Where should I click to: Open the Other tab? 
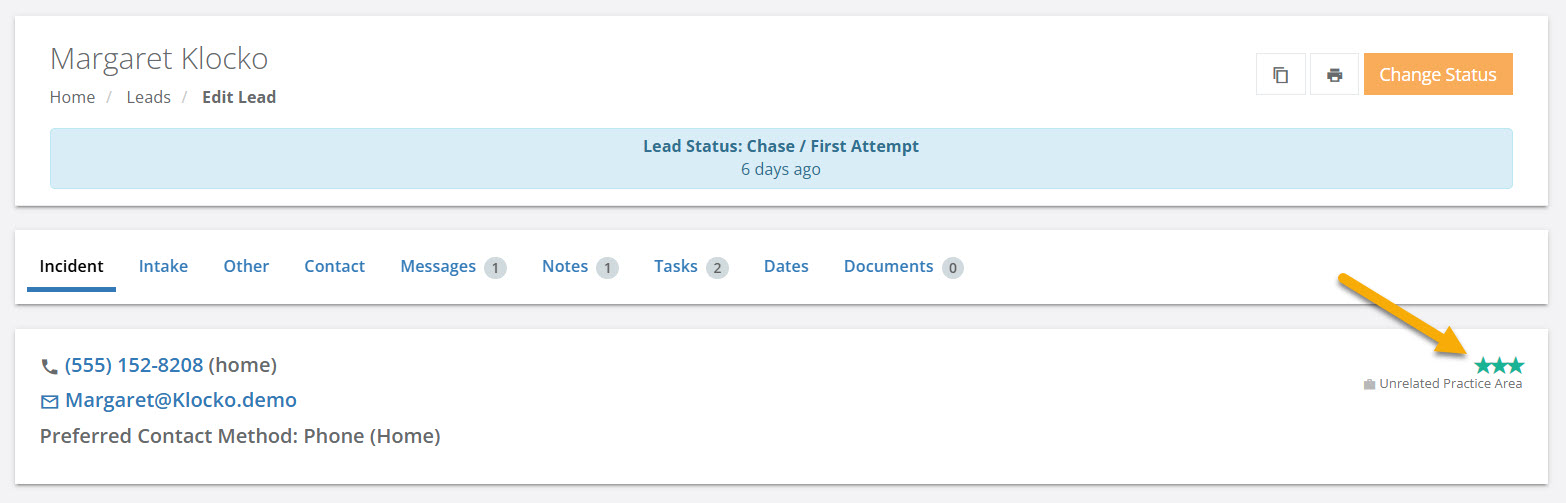(x=246, y=266)
